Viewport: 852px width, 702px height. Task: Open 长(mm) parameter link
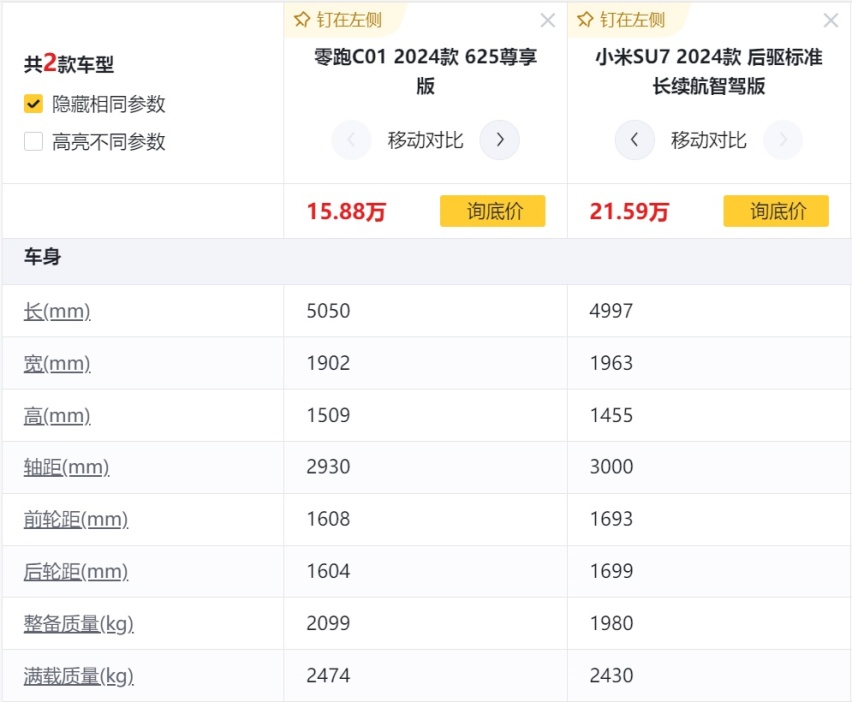pos(57,311)
